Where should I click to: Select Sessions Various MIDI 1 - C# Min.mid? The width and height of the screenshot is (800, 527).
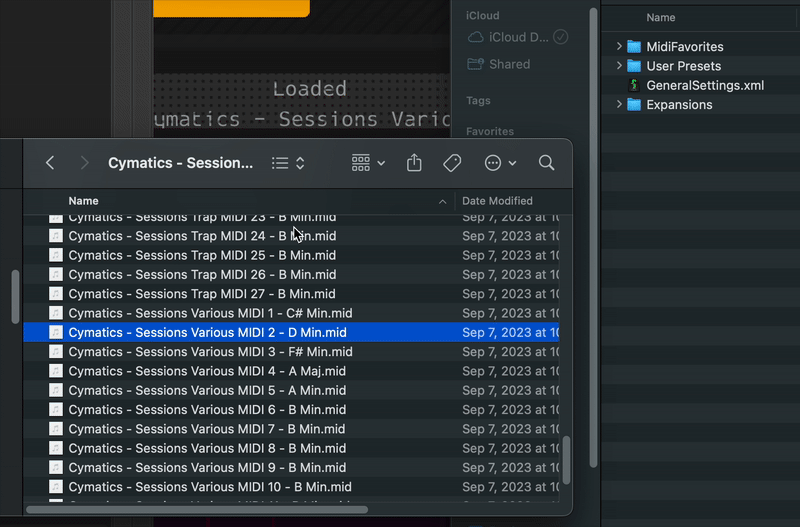291,313
